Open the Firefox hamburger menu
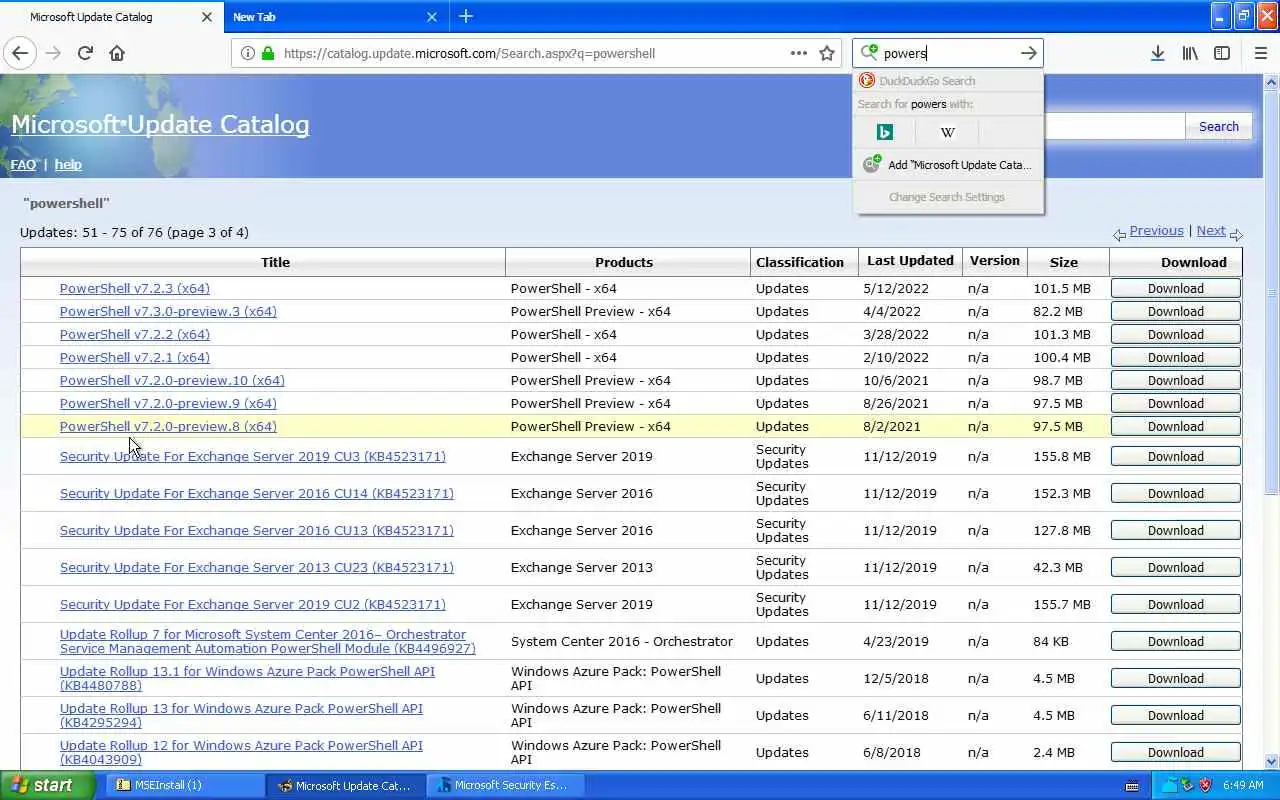 [1260, 53]
